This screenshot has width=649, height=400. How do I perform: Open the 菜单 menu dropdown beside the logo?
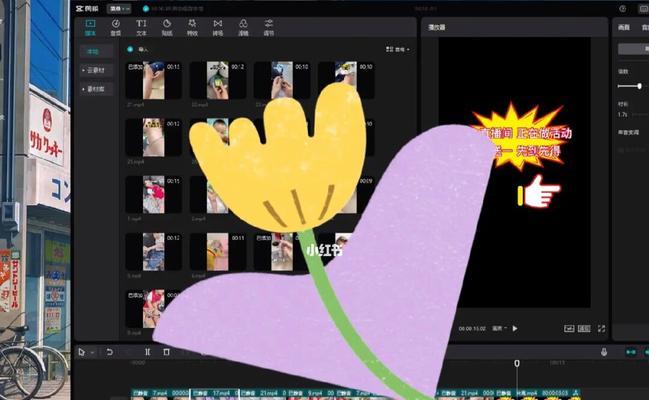tap(119, 9)
